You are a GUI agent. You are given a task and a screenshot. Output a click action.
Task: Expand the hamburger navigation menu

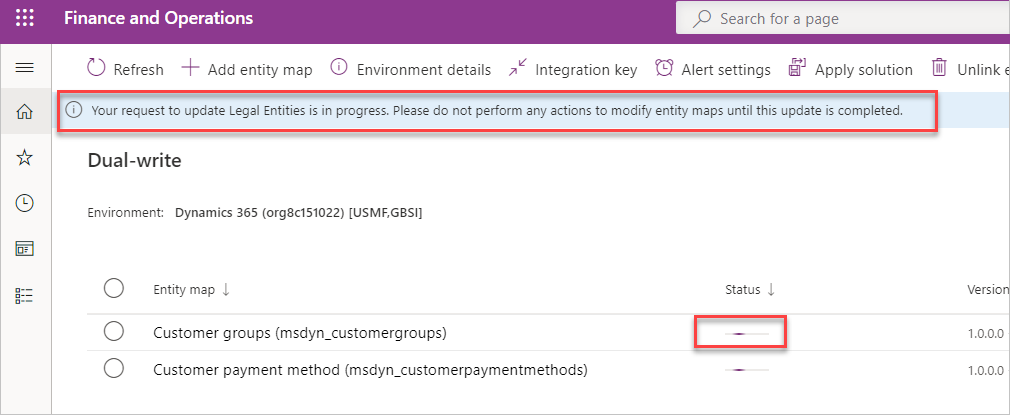tap(24, 67)
